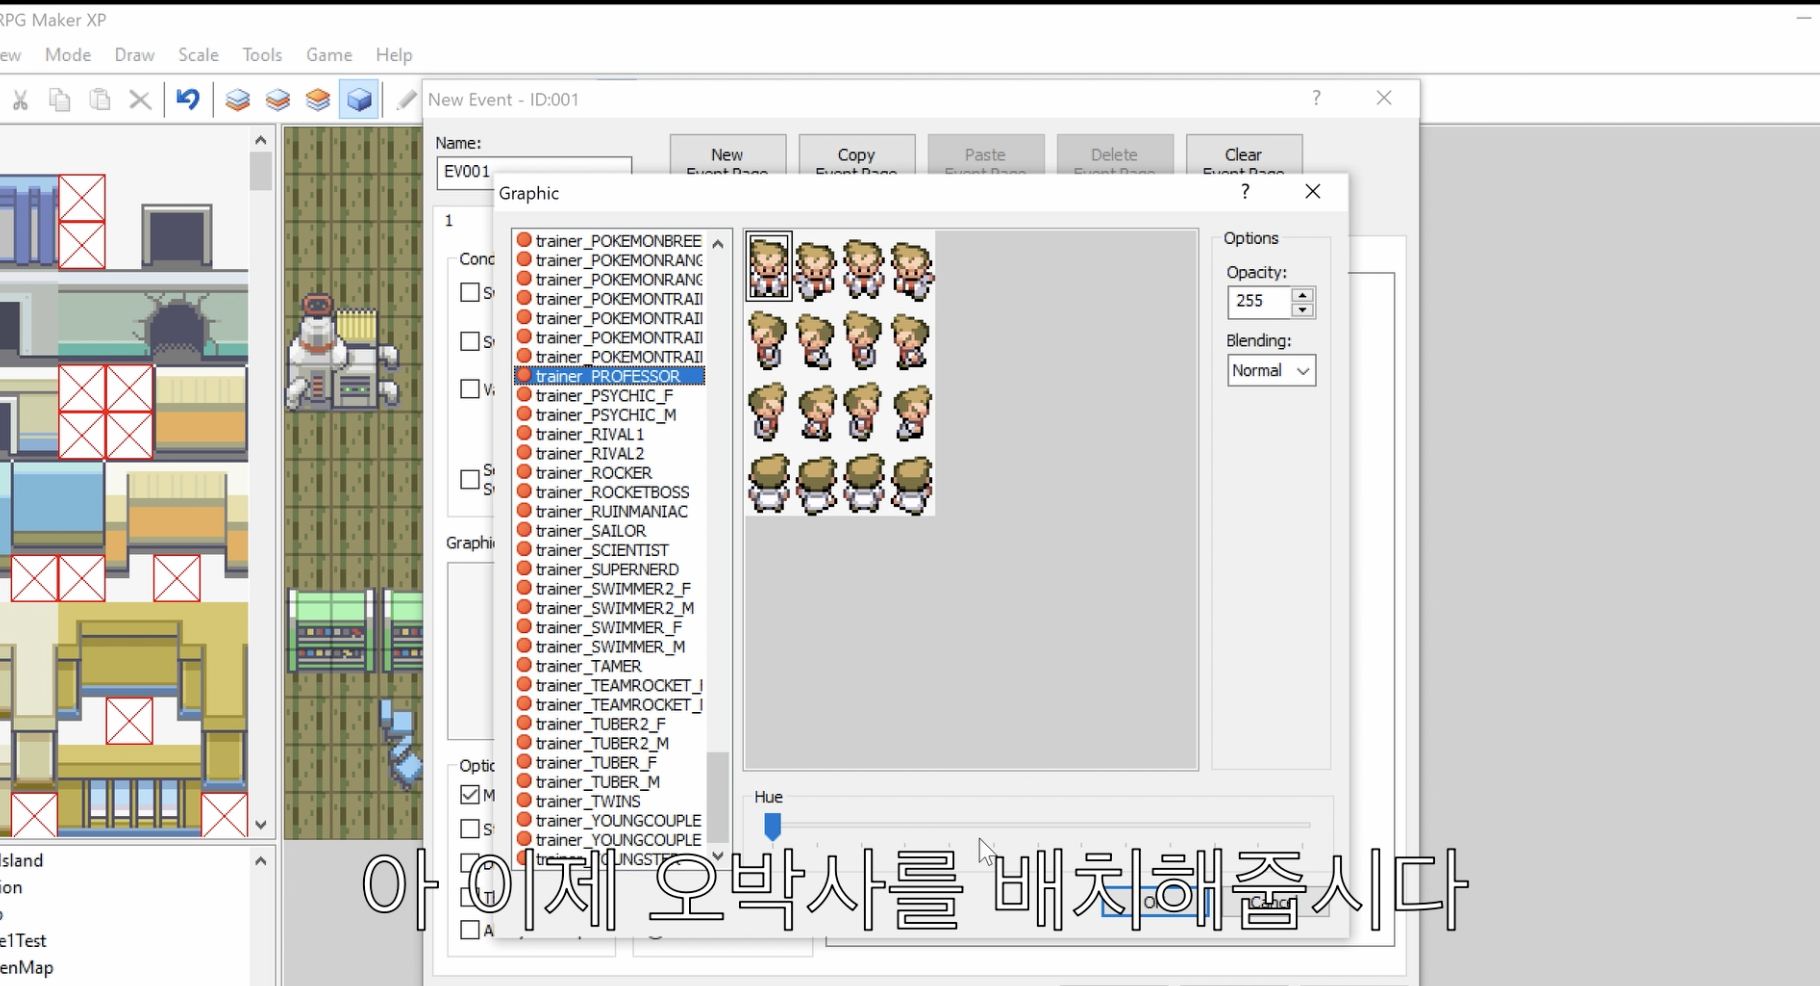1820x986 pixels.
Task: Select trainer_SUPERNERD graphic file
Action: click(607, 569)
